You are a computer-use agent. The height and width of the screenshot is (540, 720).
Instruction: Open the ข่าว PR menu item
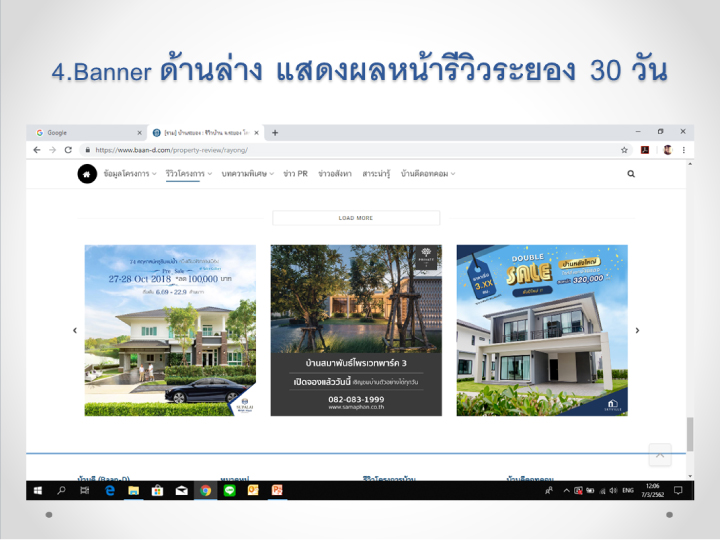pyautogui.click(x=295, y=174)
